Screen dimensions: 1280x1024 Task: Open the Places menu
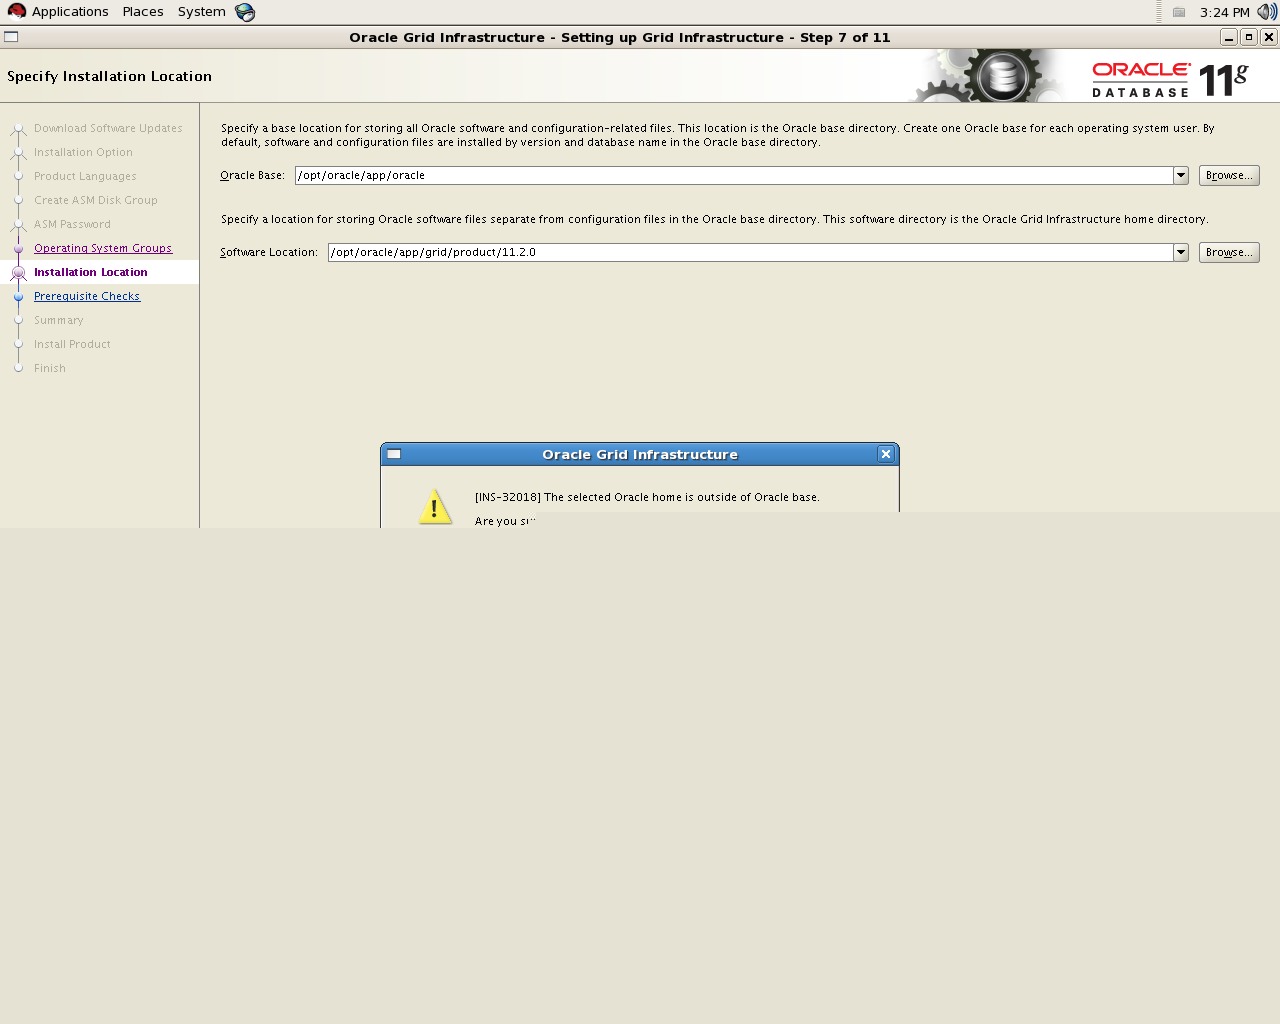[x=143, y=12]
